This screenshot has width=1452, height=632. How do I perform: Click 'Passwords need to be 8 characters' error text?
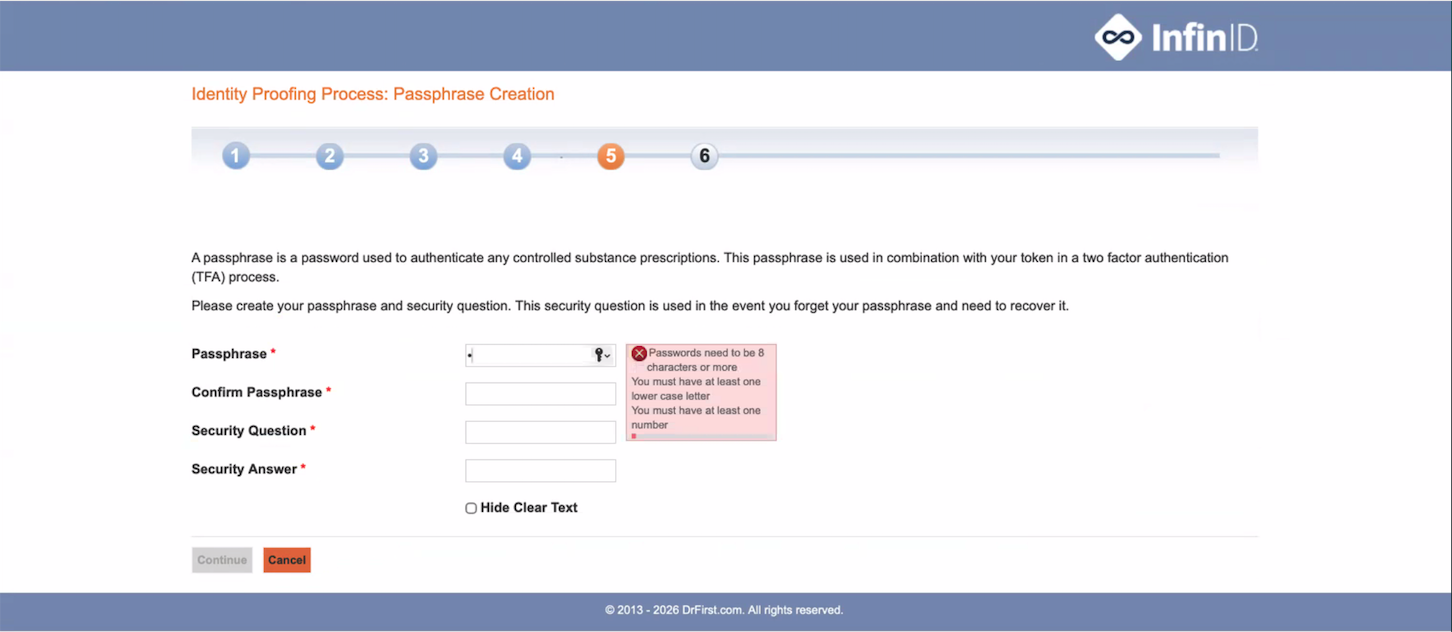(x=705, y=360)
